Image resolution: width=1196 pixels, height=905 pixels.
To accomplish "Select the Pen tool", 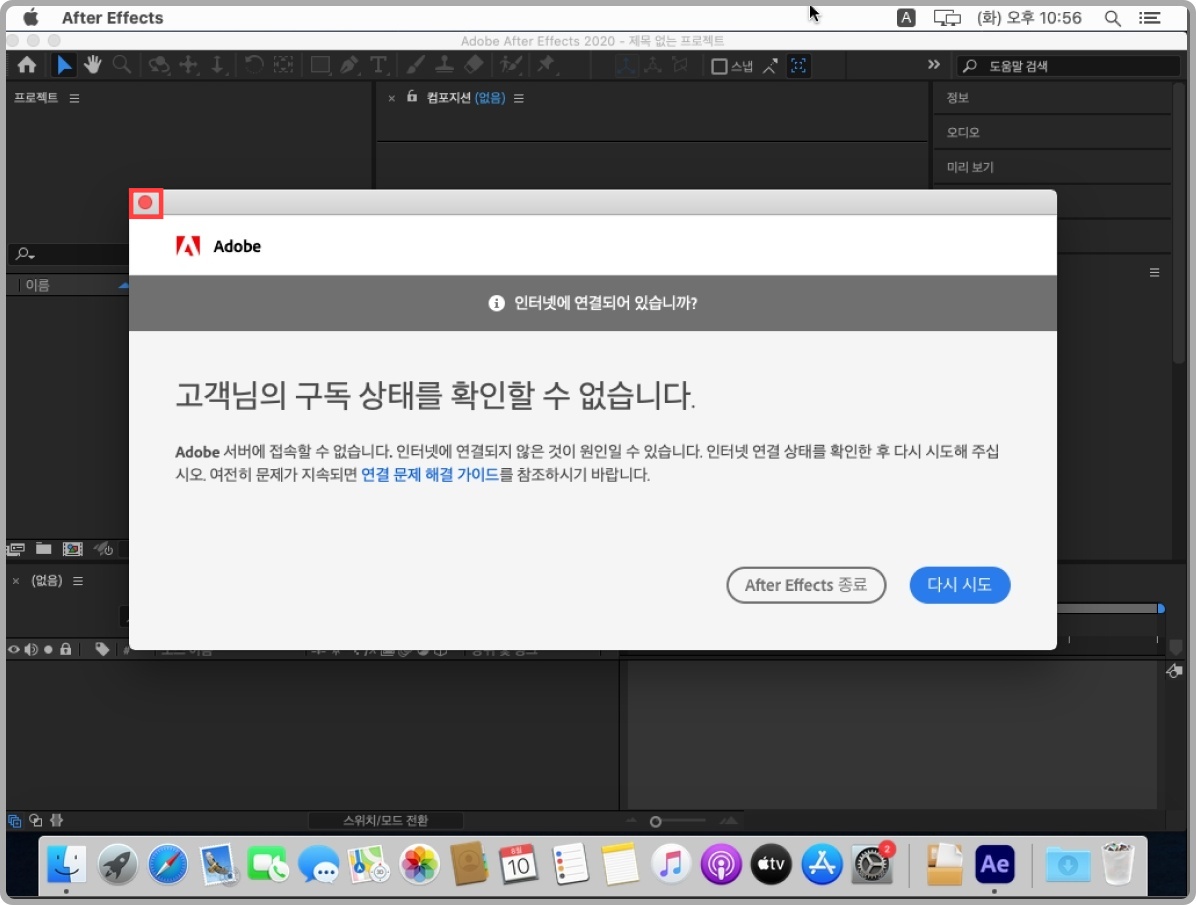I will click(x=349, y=64).
